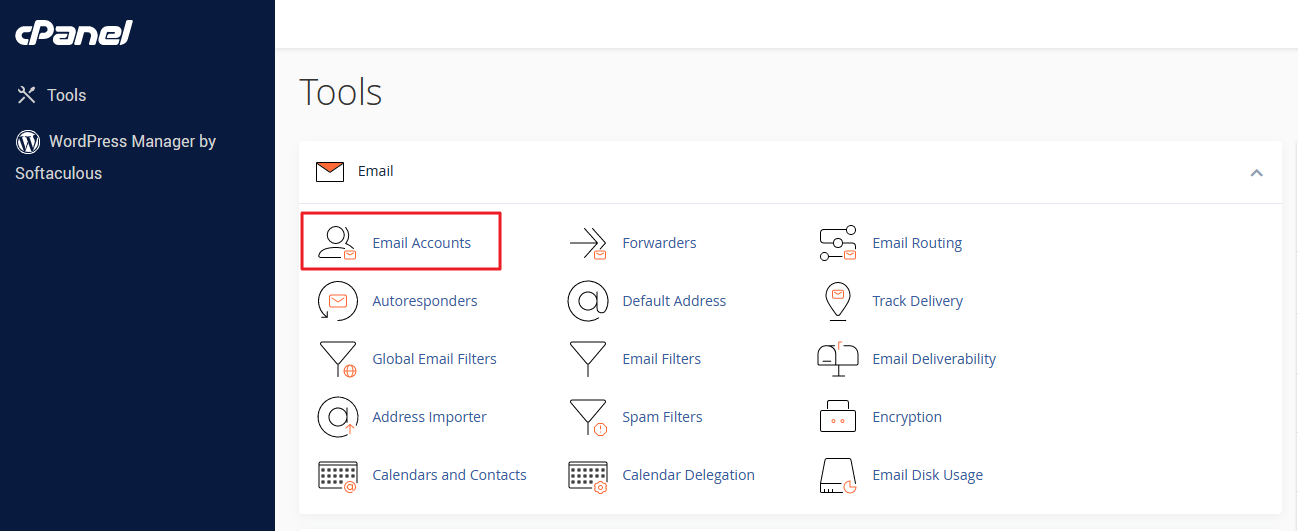Screen dimensions: 1298x531
Task: Click the Track Delivery pin icon
Action: pyautogui.click(x=838, y=301)
